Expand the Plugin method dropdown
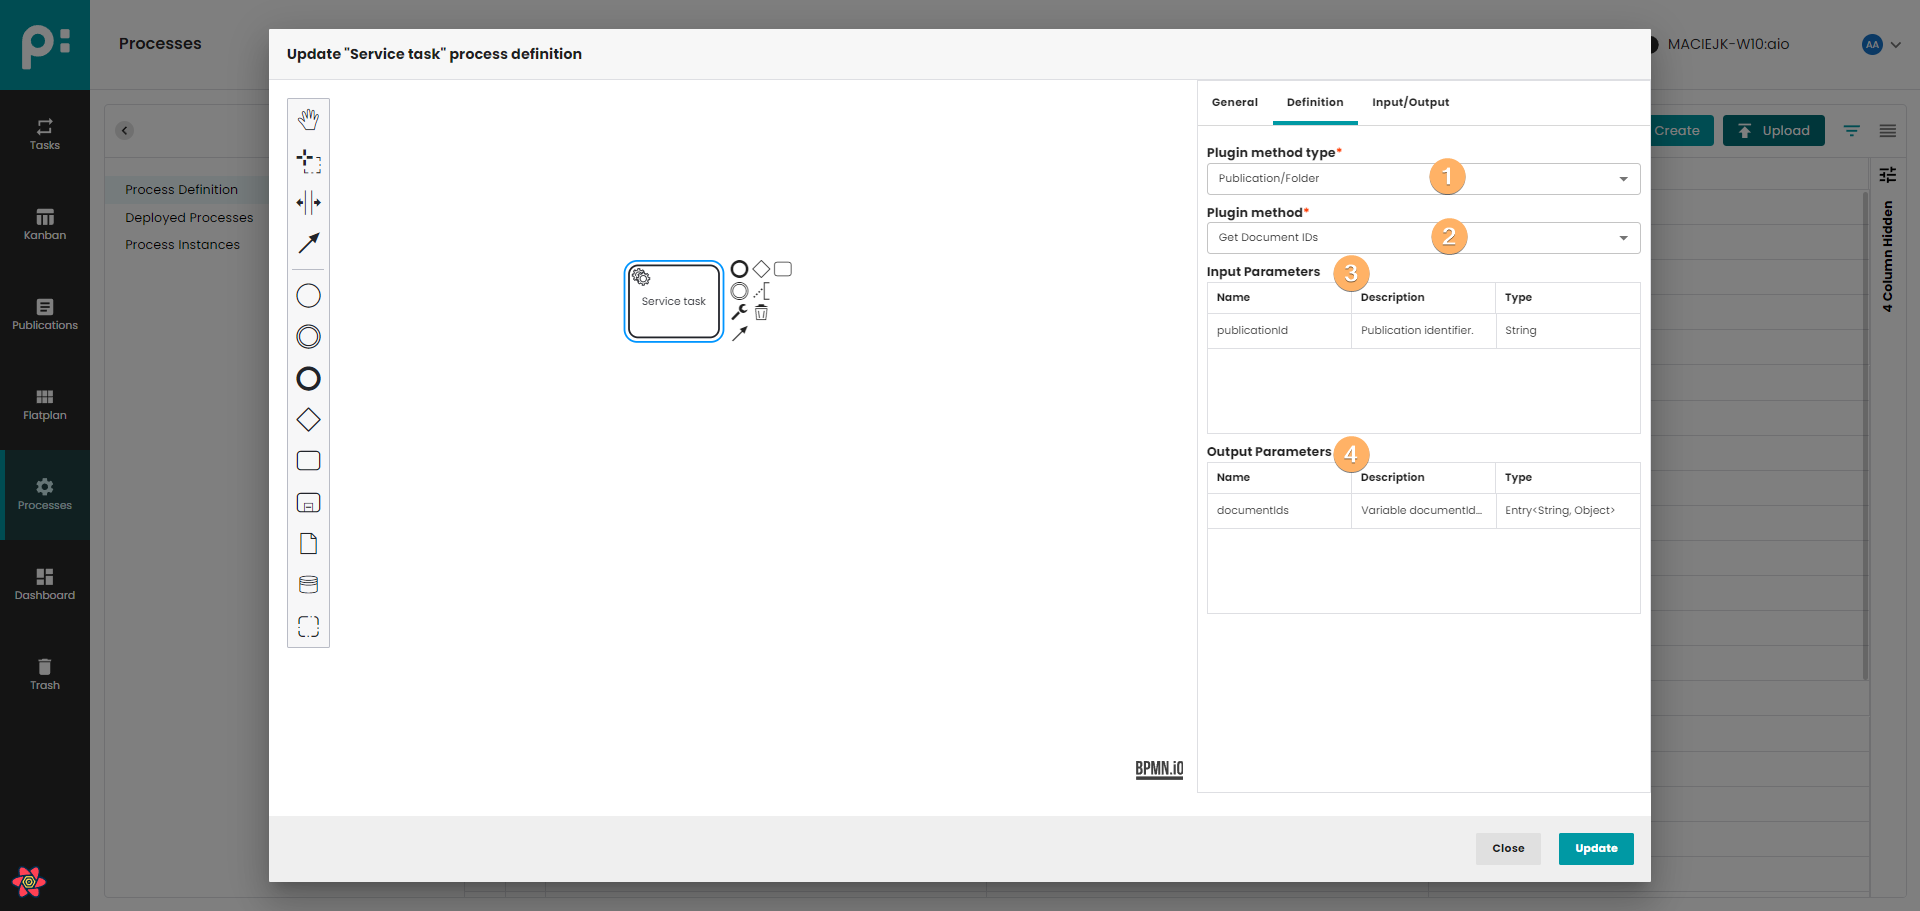 click(x=1422, y=238)
